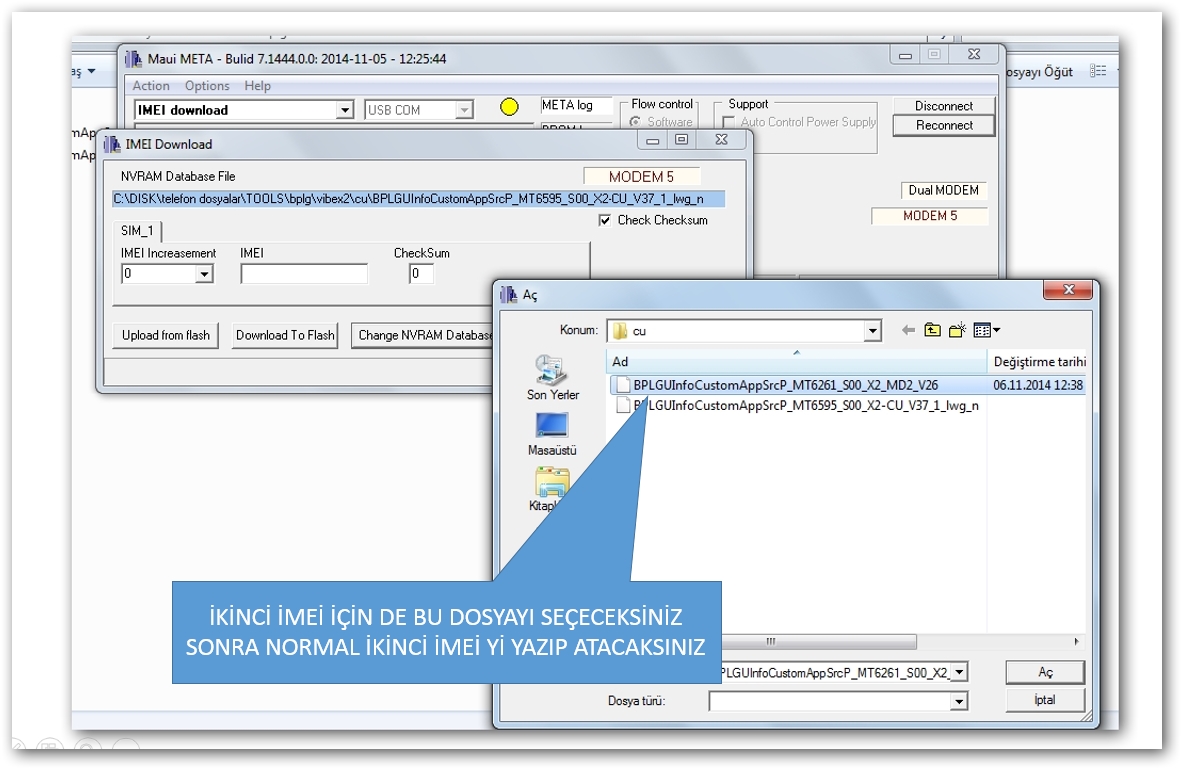Screen dimensions: 1182x769
Task: Open the Options menu
Action: pos(207,86)
